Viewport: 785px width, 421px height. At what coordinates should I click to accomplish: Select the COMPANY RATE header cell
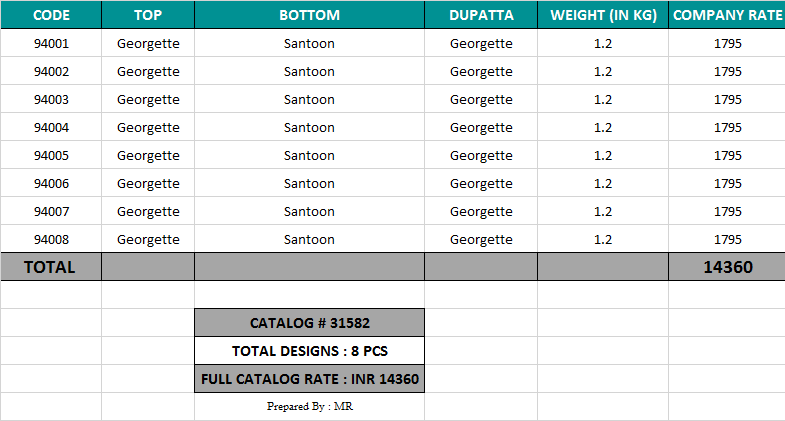pos(727,15)
